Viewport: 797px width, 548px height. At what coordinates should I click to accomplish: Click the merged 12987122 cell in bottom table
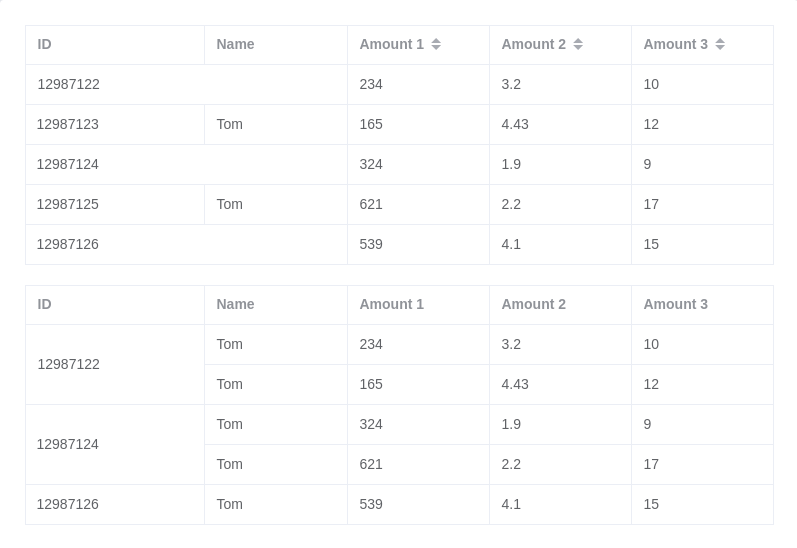click(69, 364)
